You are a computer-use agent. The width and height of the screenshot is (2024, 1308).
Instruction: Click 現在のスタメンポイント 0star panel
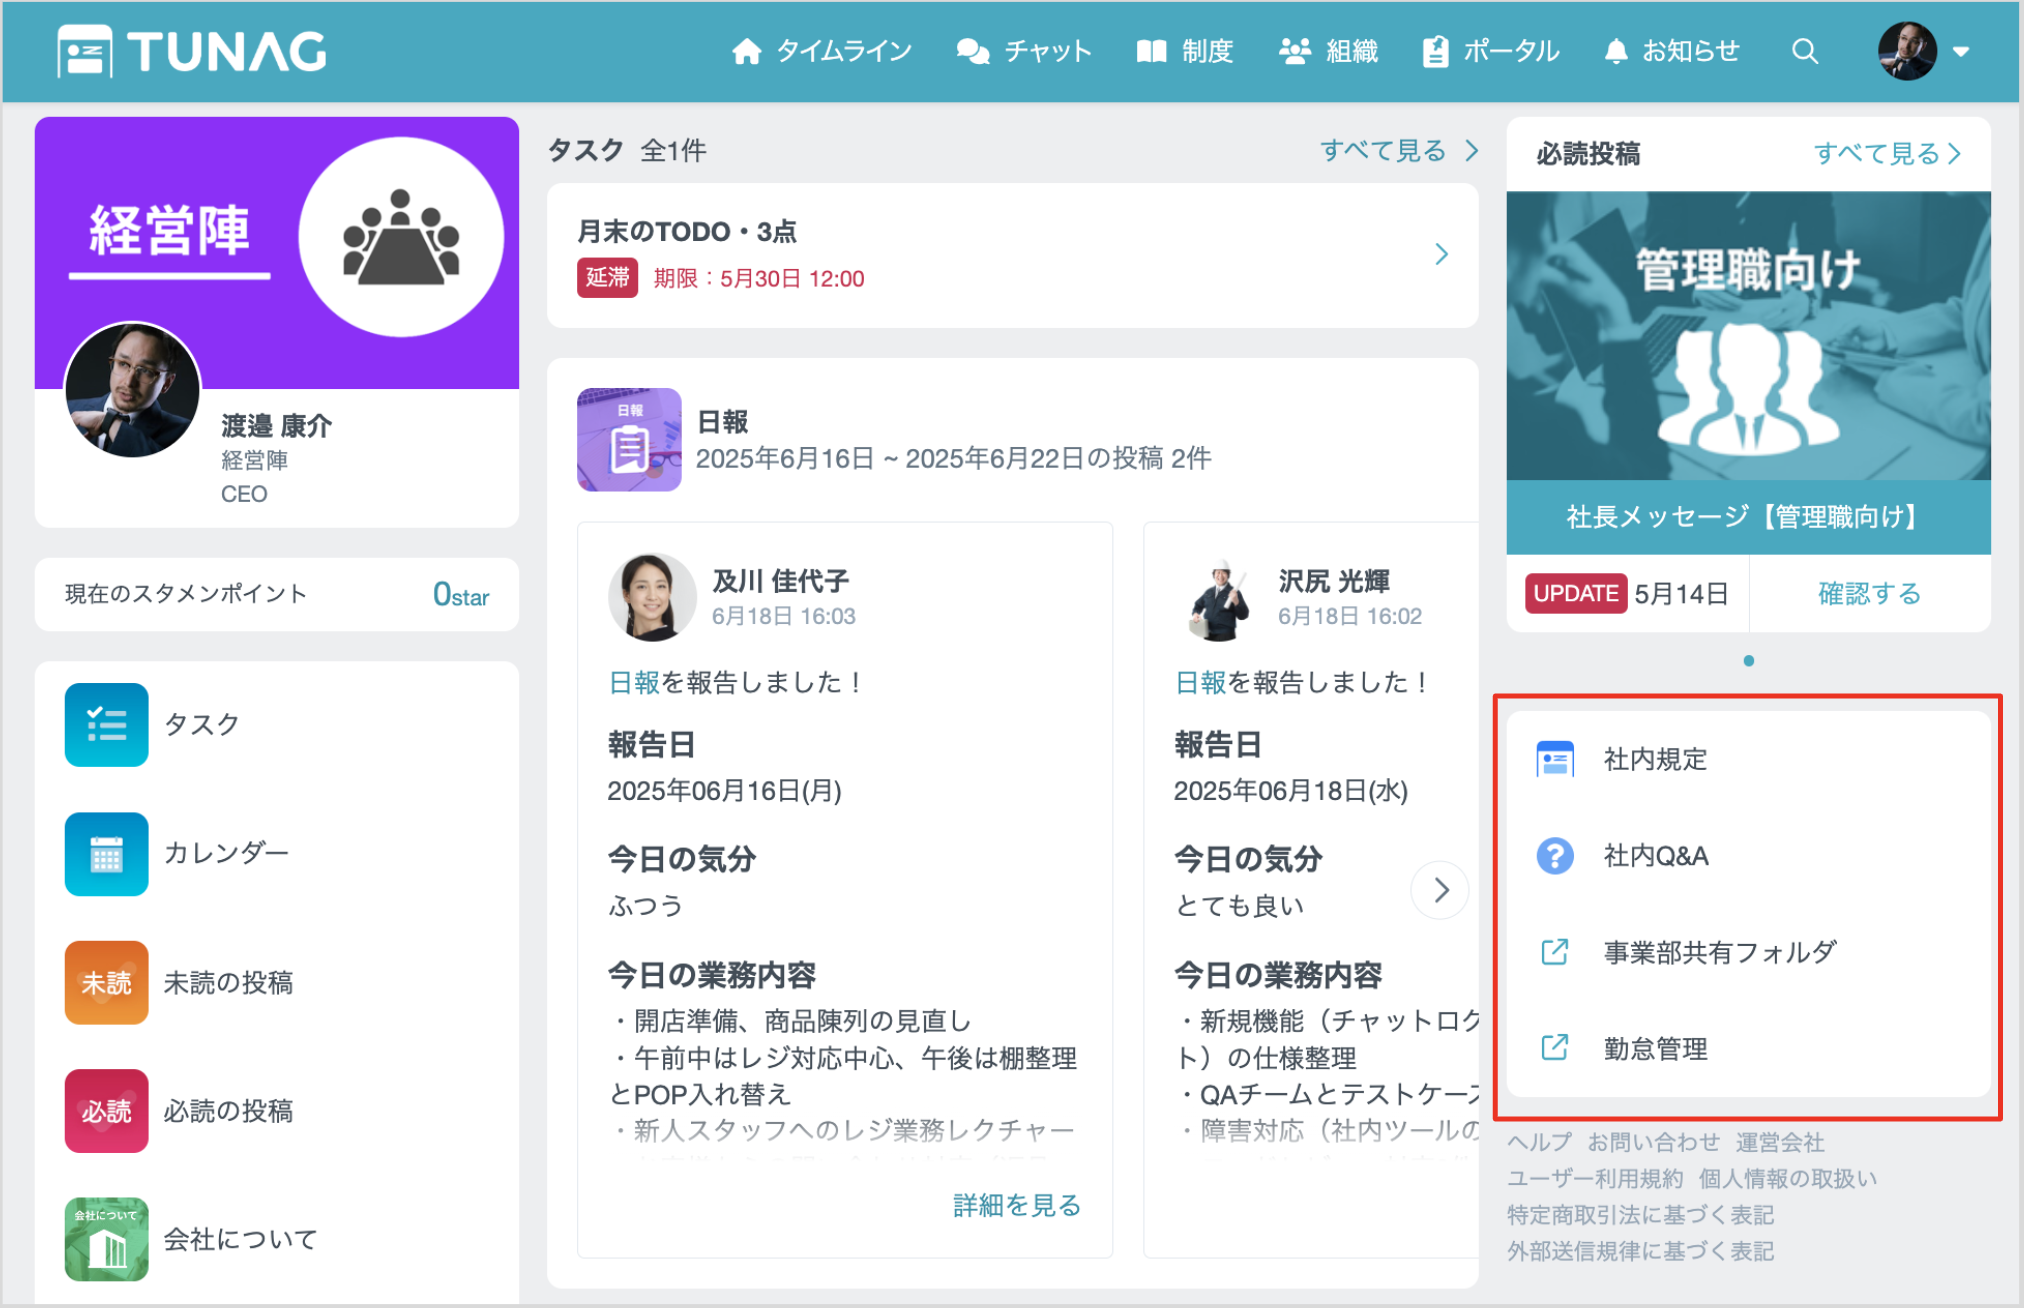click(276, 594)
